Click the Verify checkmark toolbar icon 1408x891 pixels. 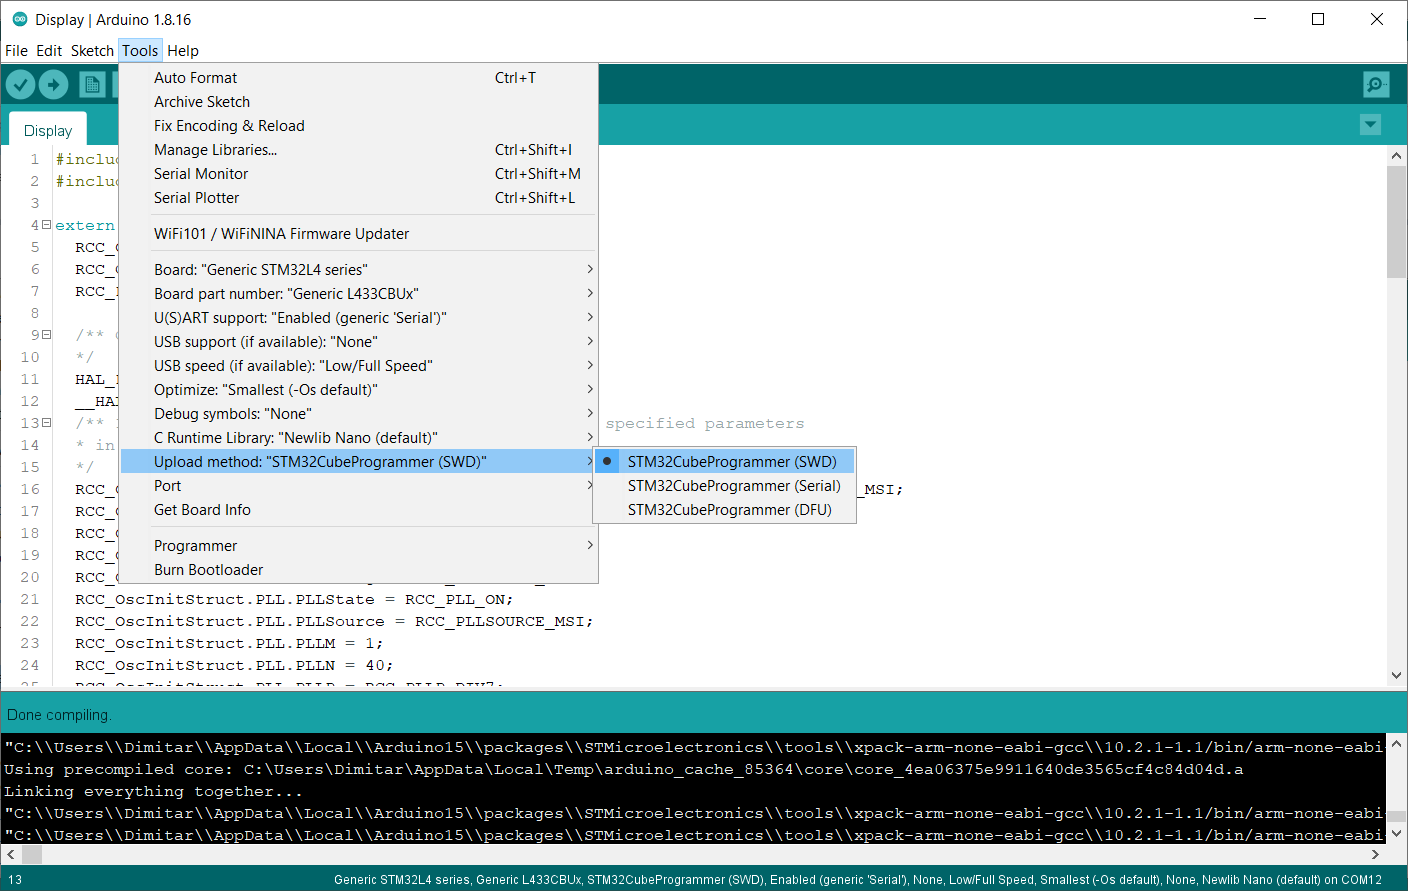[x=20, y=85]
